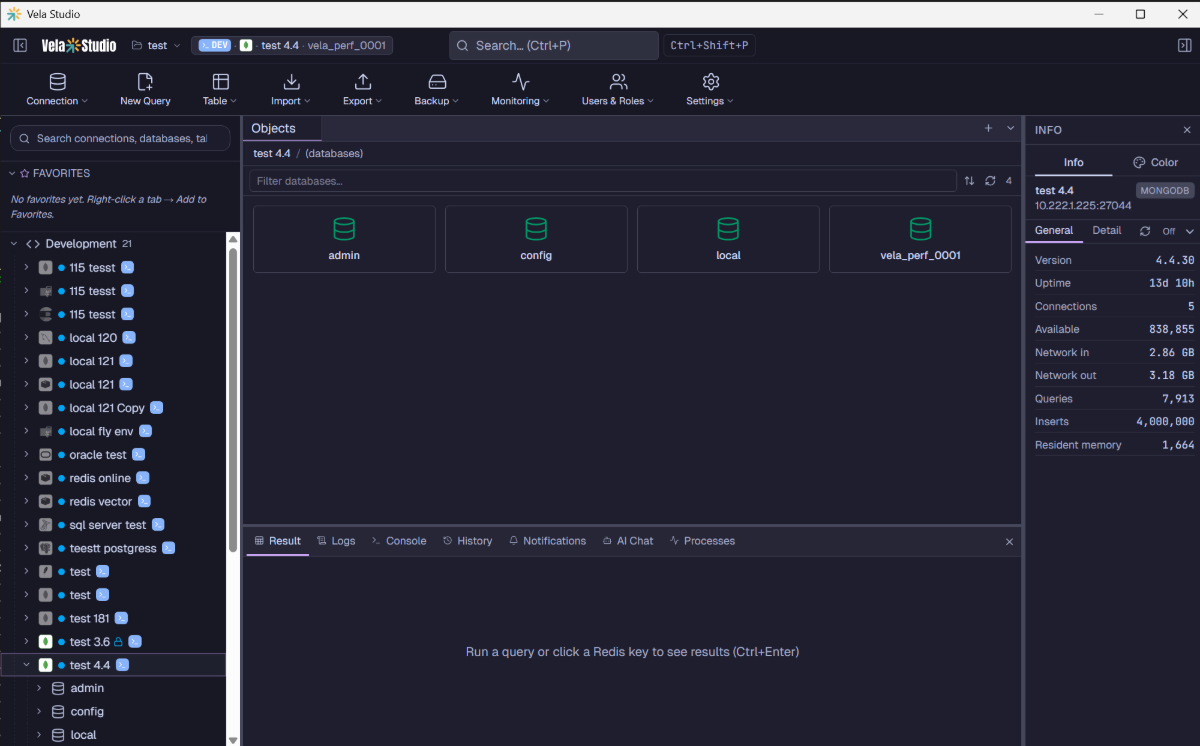Expand the redis online connection

(x=26, y=478)
